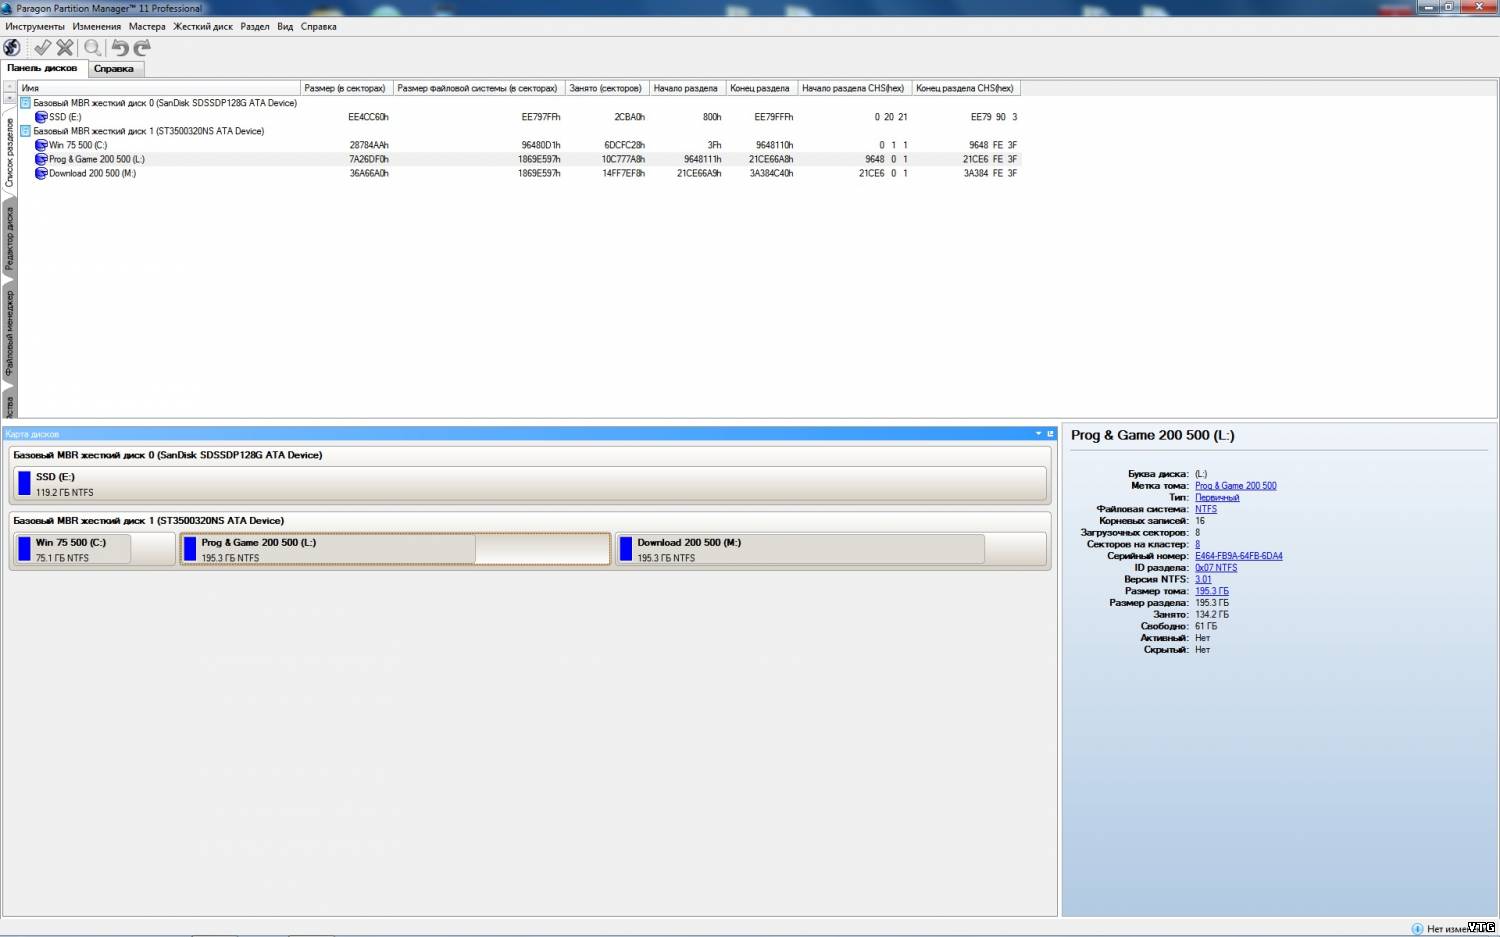The width and height of the screenshot is (1500, 937).
Task: Click the size value 28784AAh
Action: [x=369, y=145]
